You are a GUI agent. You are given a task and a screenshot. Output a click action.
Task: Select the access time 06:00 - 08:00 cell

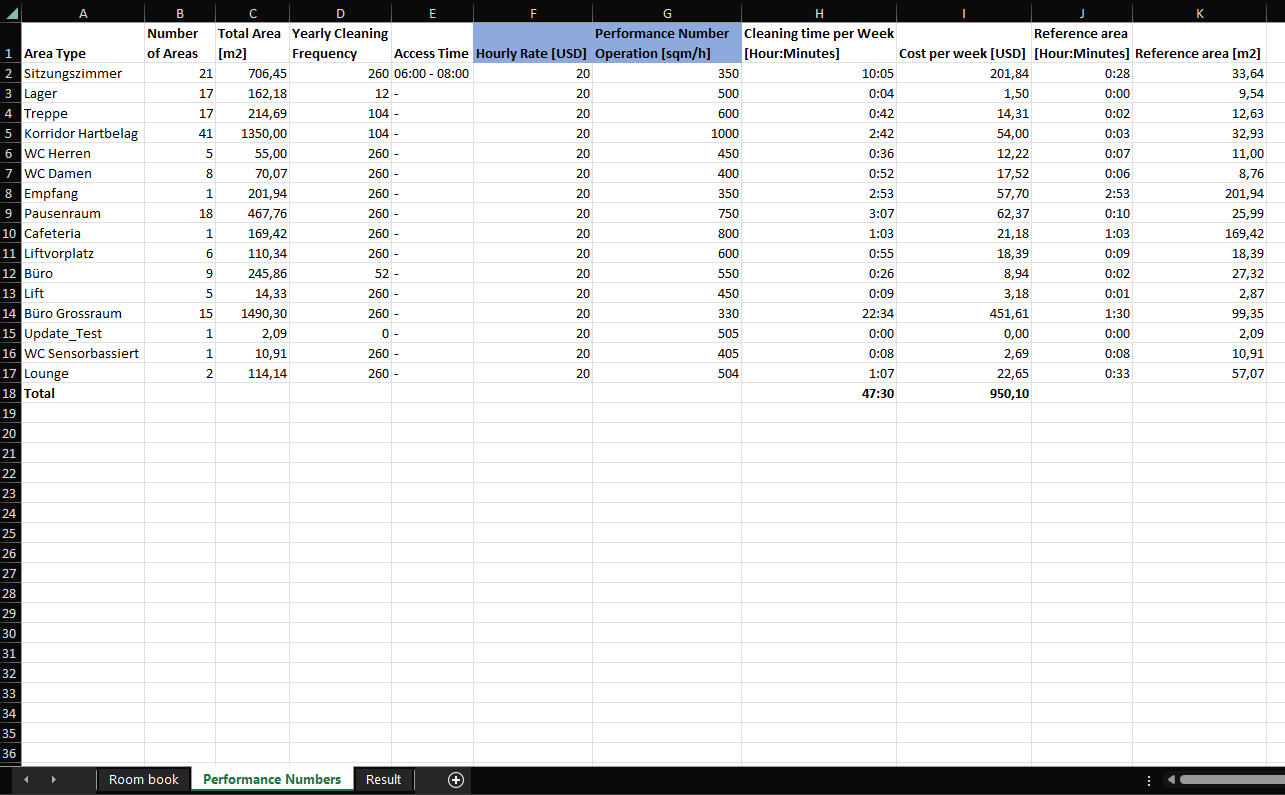[x=432, y=73]
